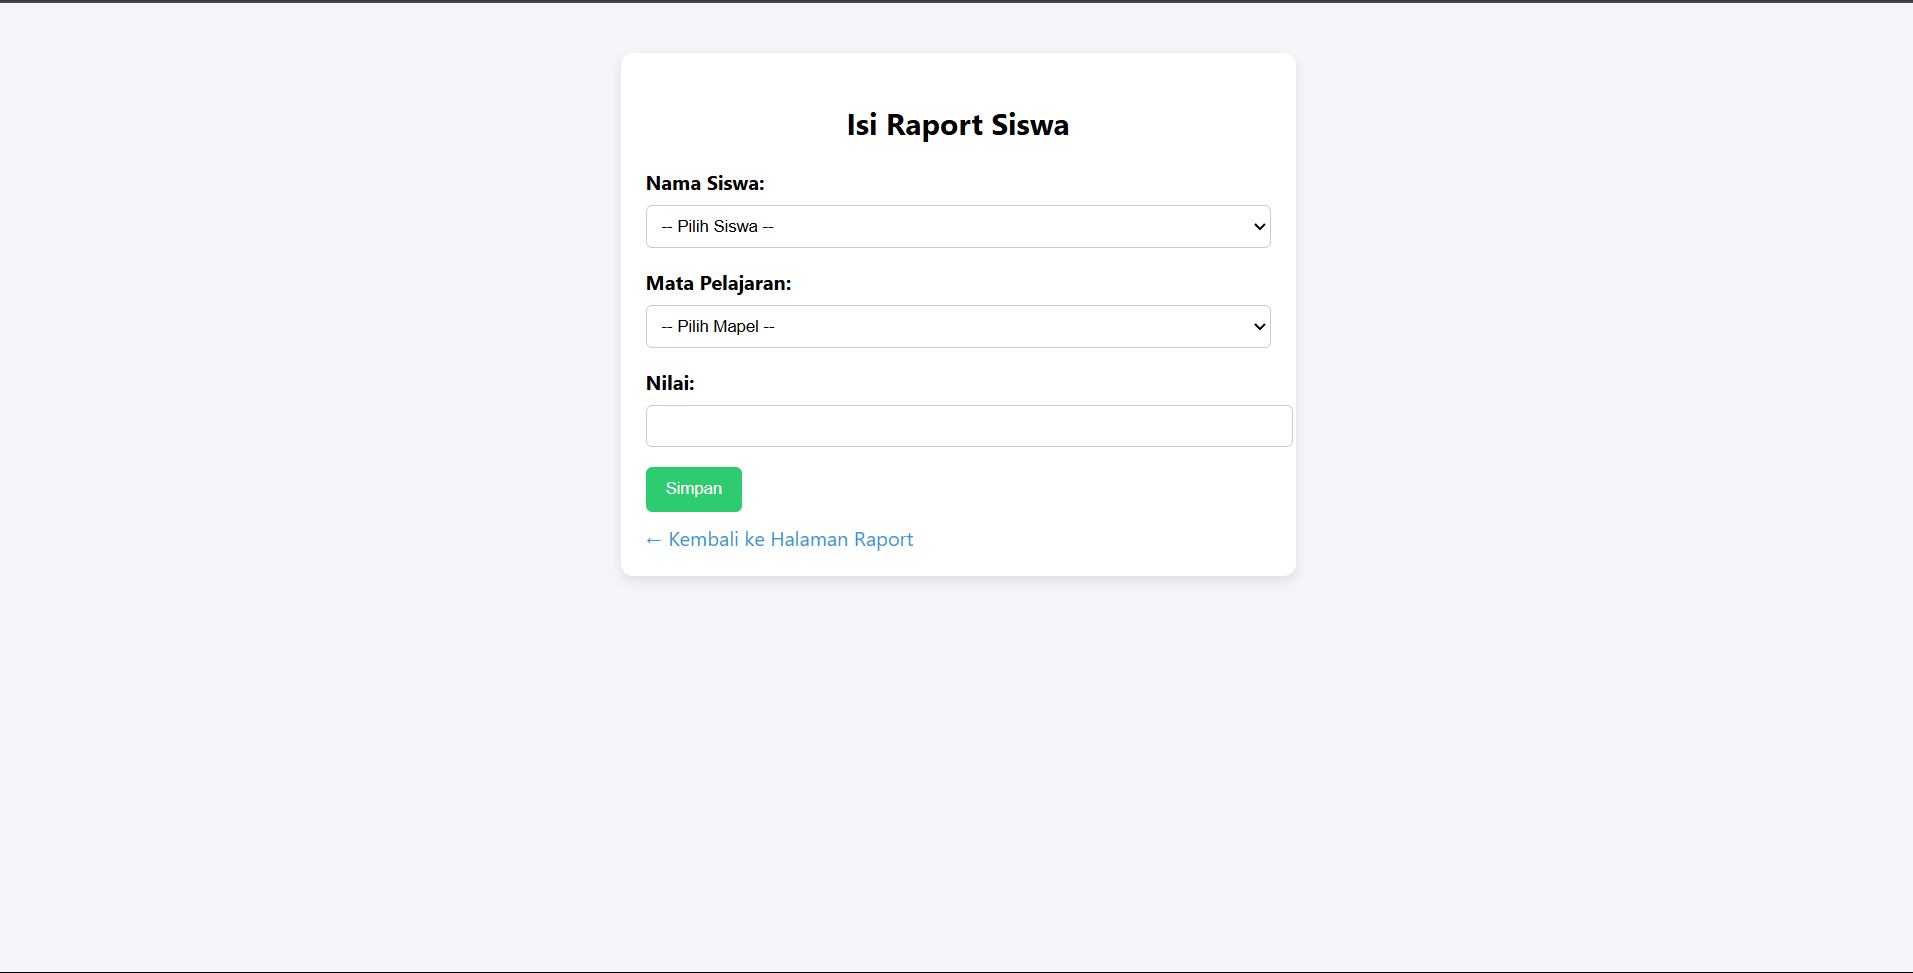
Task: Click the word 'Kembali' in the bottom link
Action: [703, 540]
